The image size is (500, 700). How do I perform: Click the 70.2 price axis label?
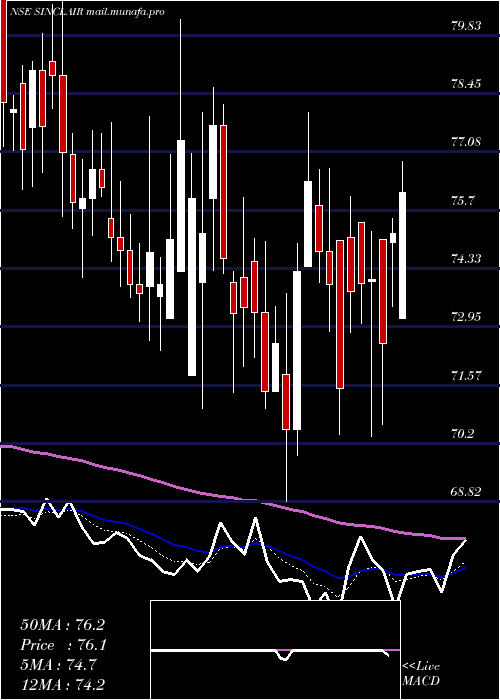(x=462, y=434)
